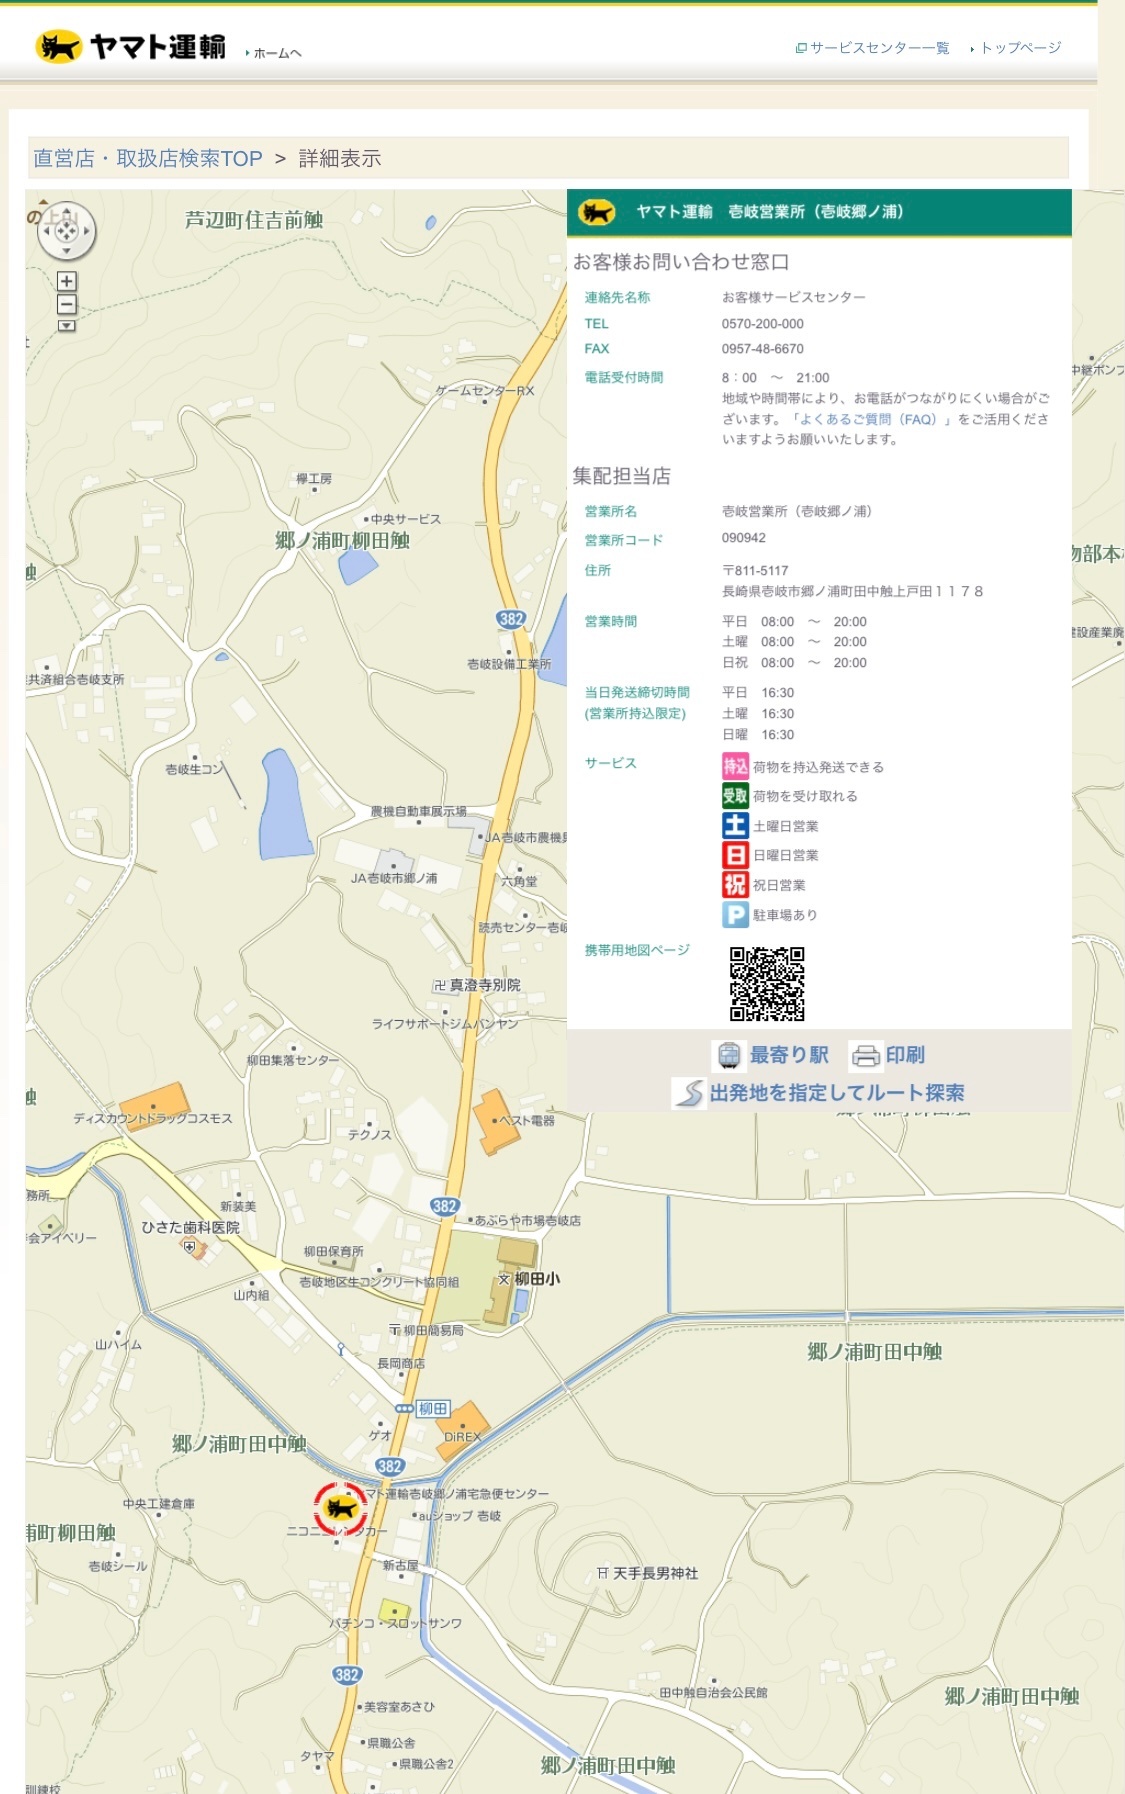The height and width of the screenshot is (1794, 1125).
Task: Click ベスト電器 label on map
Action: point(526,1120)
